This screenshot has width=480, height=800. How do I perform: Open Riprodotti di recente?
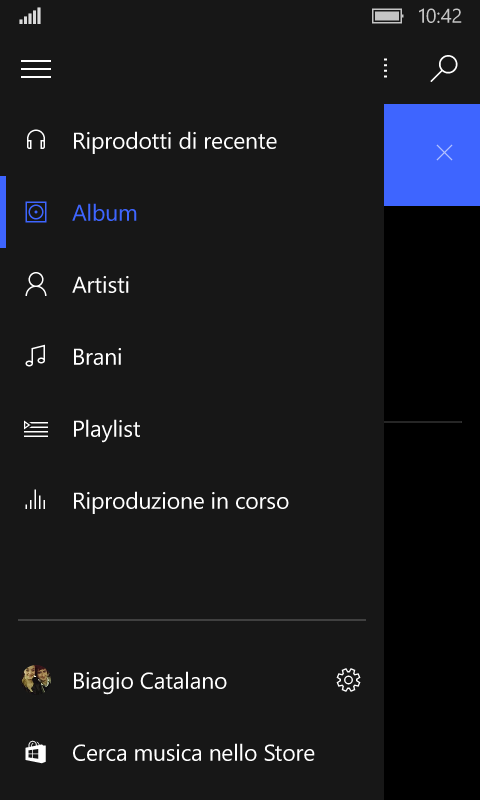pyautogui.click(x=174, y=141)
